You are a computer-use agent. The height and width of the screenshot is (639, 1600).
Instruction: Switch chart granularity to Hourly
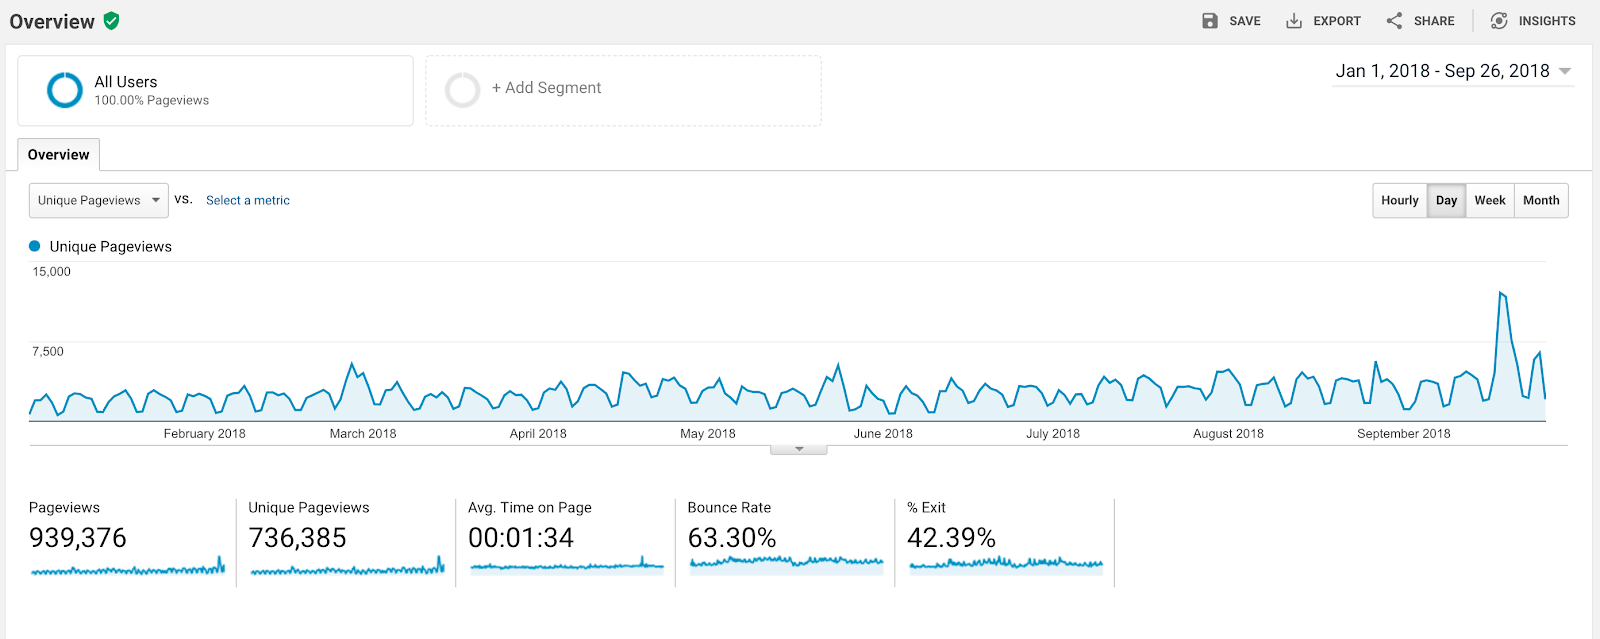pyautogui.click(x=1399, y=200)
